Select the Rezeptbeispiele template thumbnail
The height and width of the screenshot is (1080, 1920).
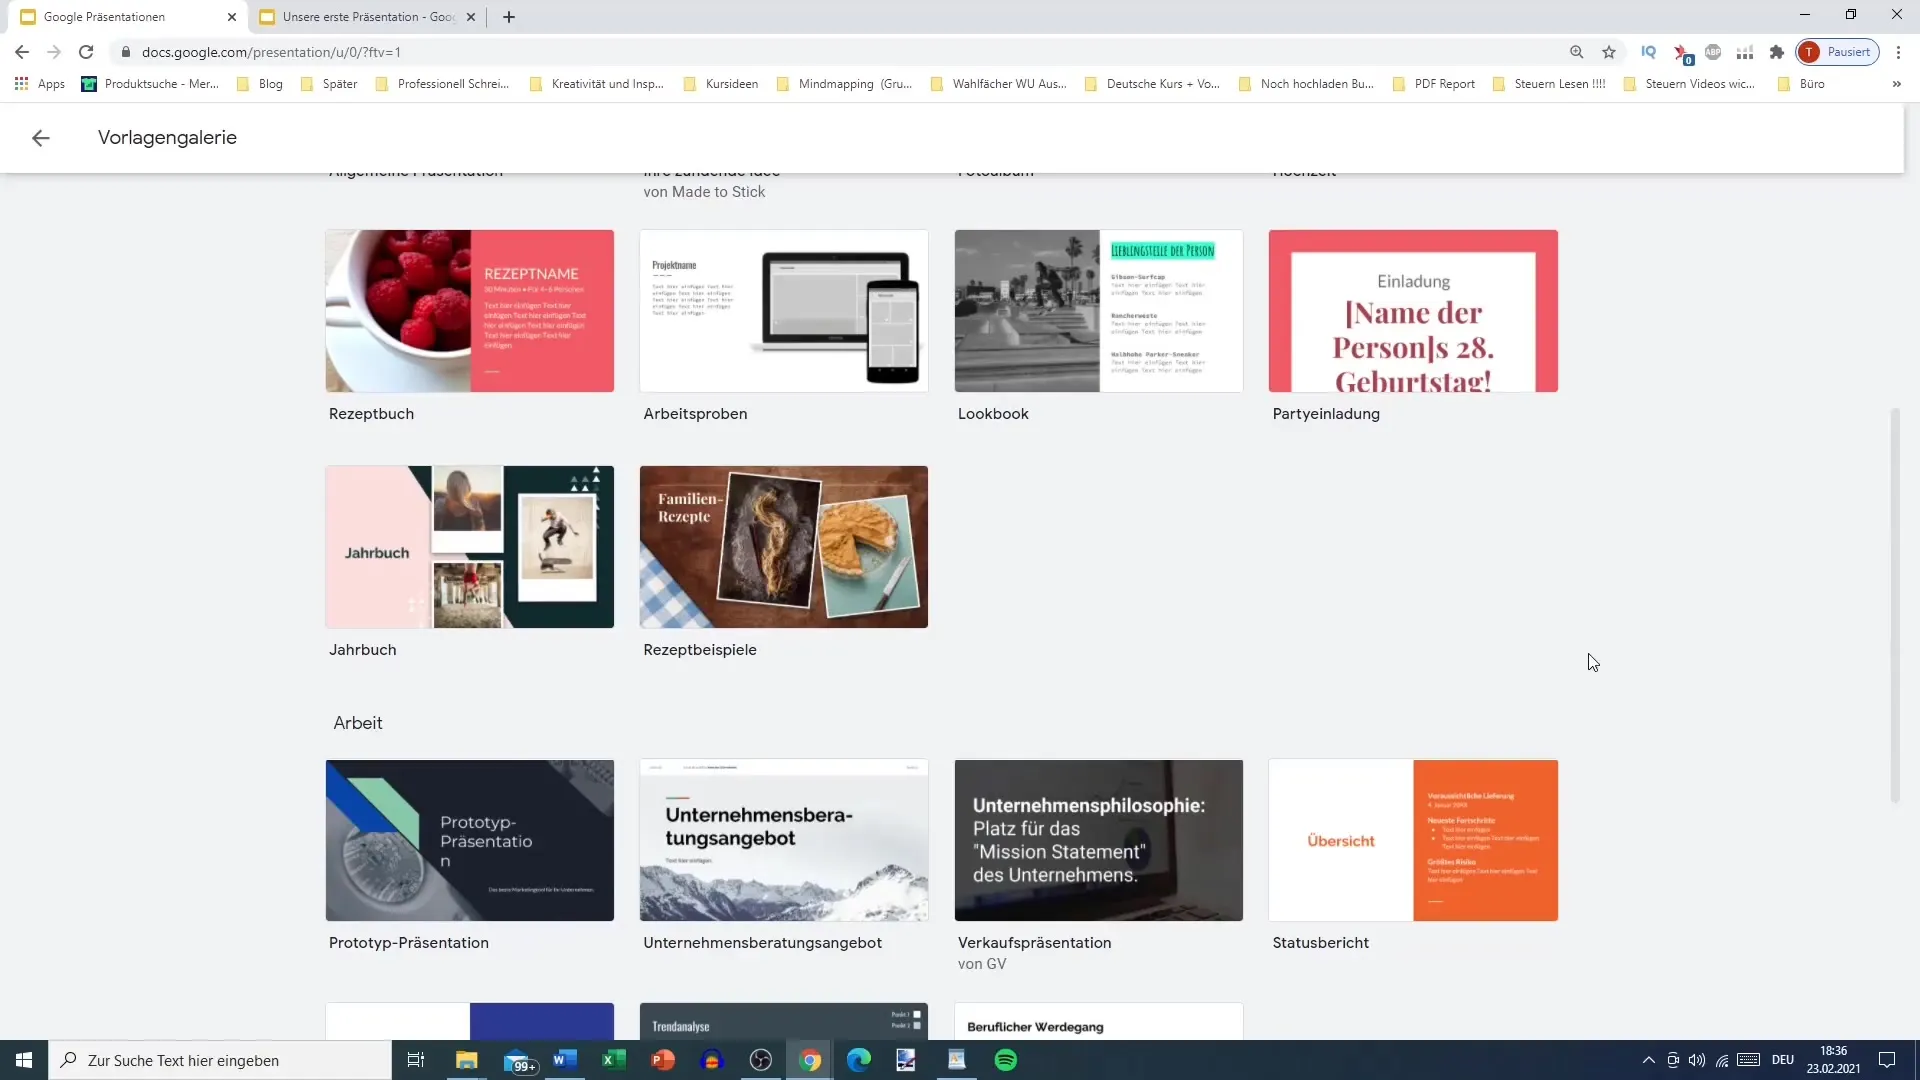(784, 547)
